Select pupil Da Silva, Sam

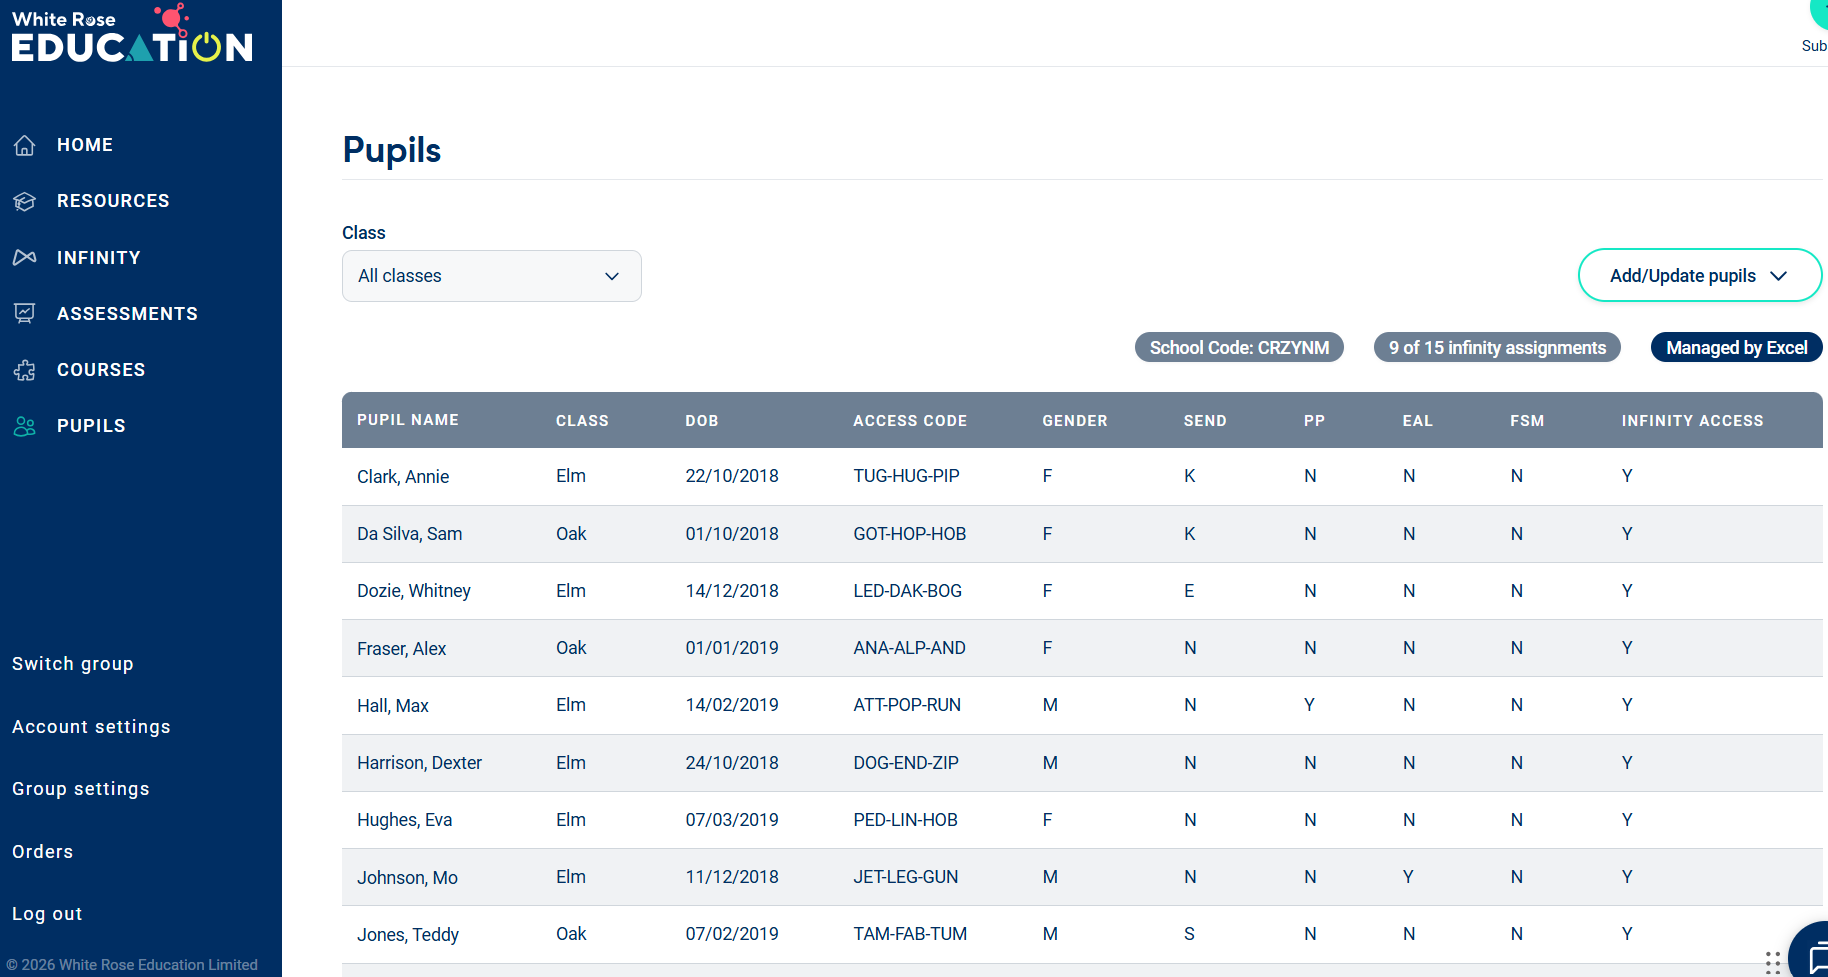pos(410,534)
